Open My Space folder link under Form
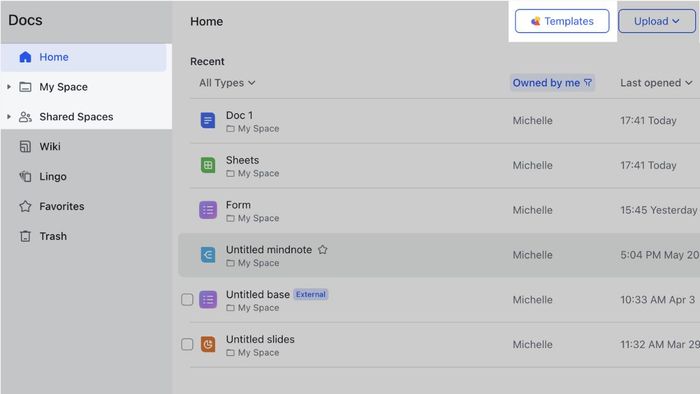This screenshot has width=700, height=394. [253, 219]
